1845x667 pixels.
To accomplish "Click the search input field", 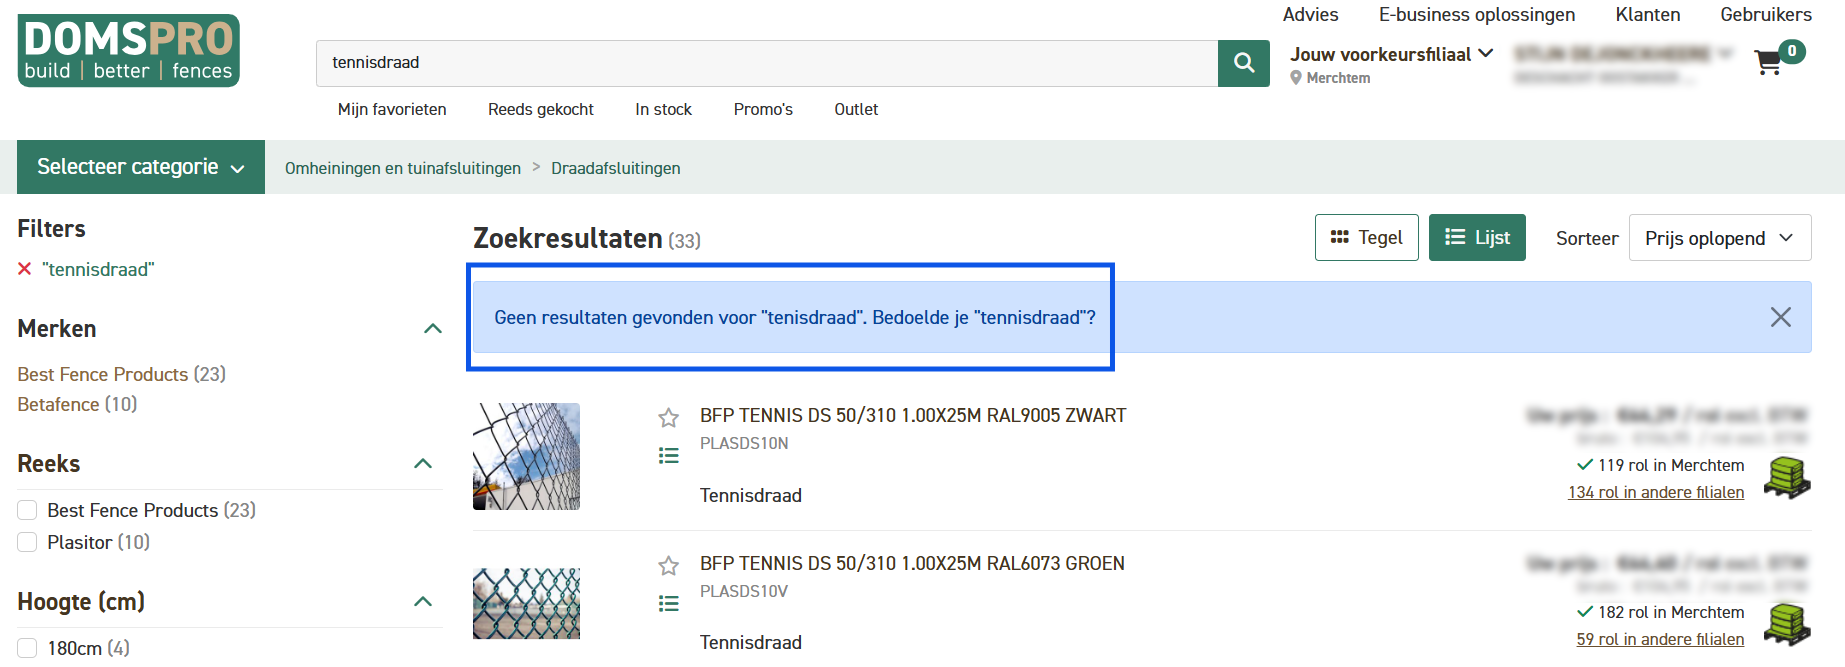I will [767, 63].
